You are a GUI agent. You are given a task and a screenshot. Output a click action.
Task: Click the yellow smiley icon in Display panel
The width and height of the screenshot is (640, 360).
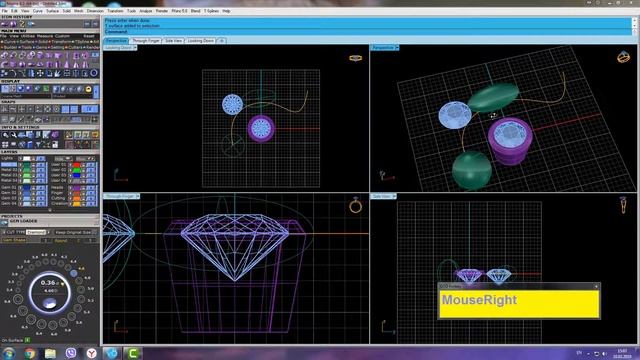pos(88,89)
